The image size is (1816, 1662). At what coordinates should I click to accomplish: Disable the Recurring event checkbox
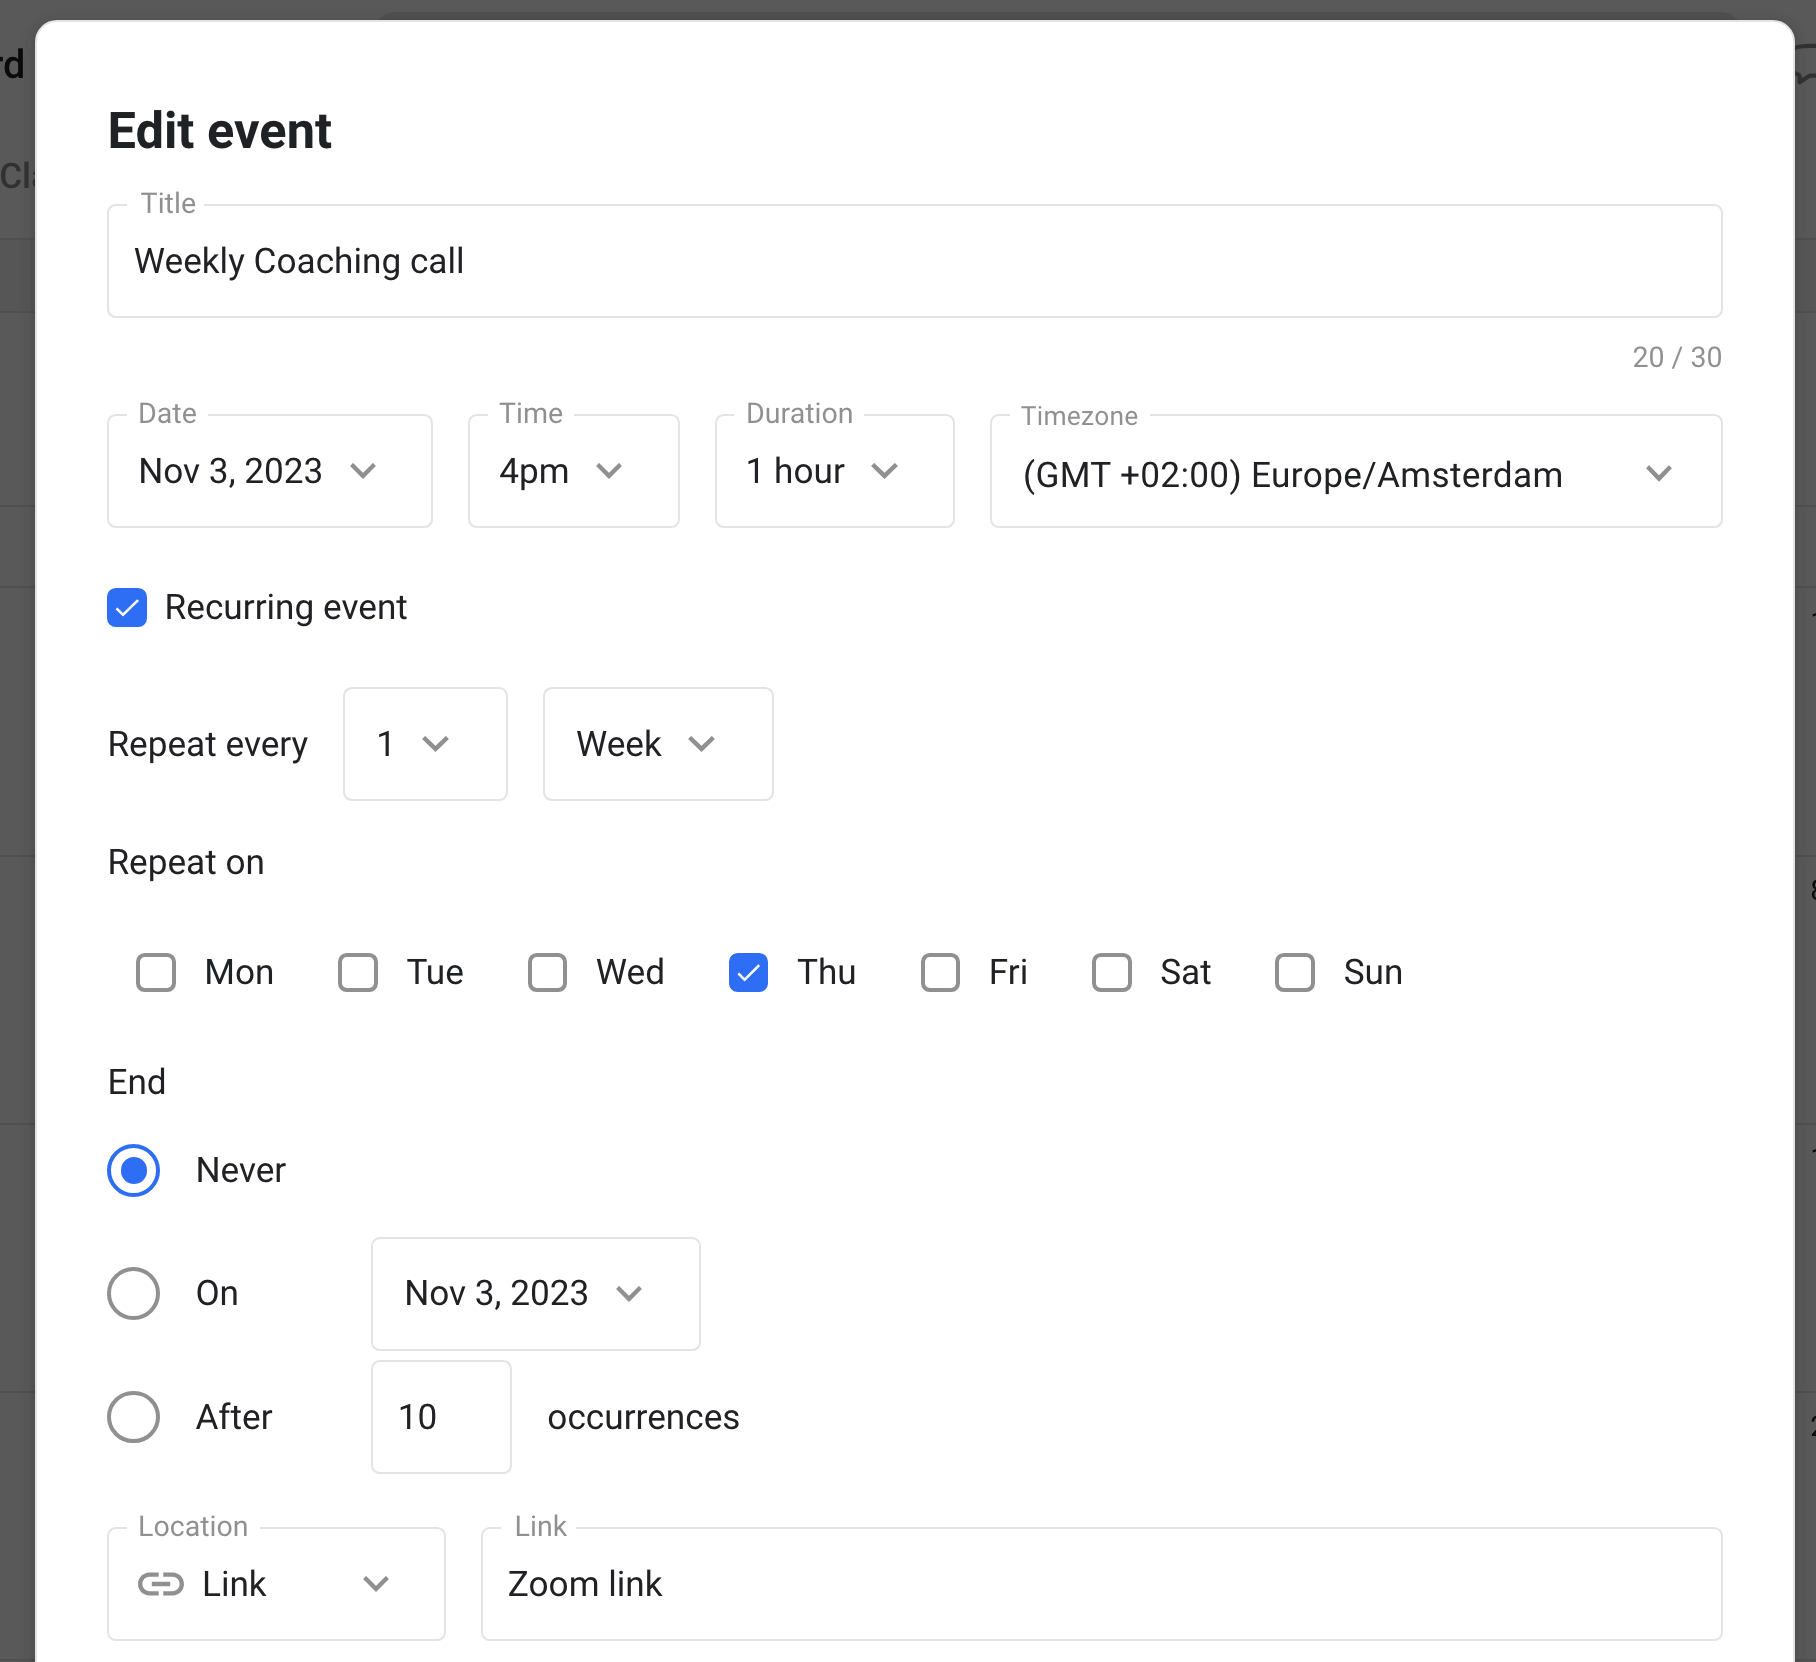point(126,607)
